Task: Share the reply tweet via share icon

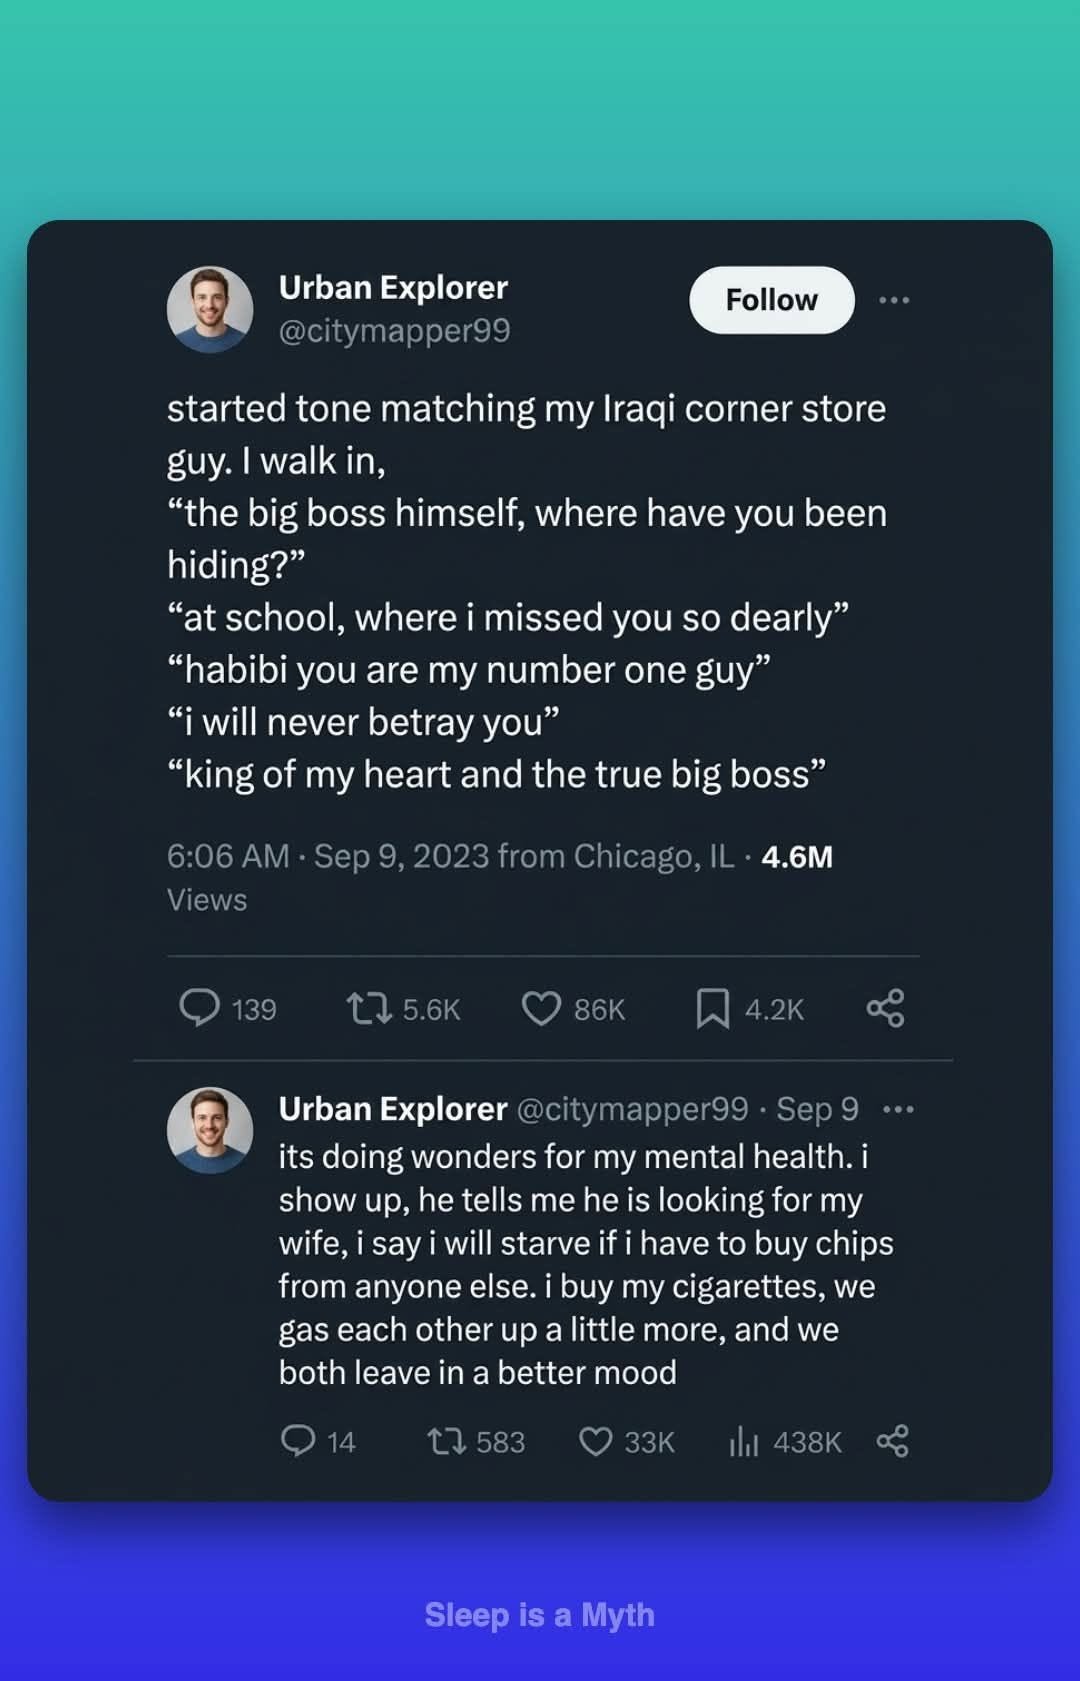Action: click(x=892, y=1441)
